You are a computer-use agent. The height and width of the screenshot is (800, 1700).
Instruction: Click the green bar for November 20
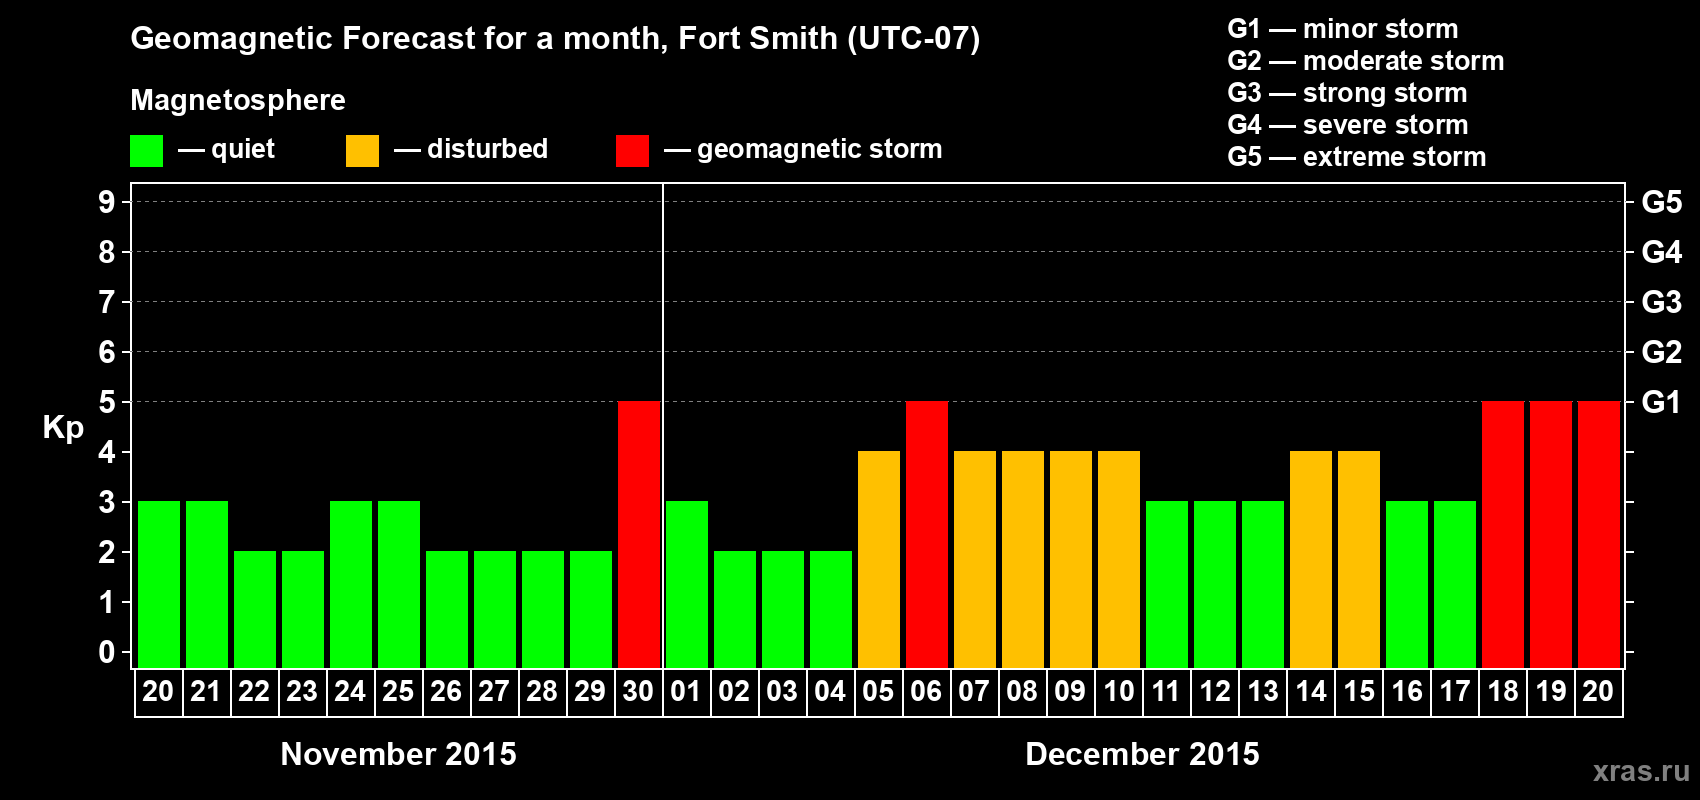coord(159,584)
